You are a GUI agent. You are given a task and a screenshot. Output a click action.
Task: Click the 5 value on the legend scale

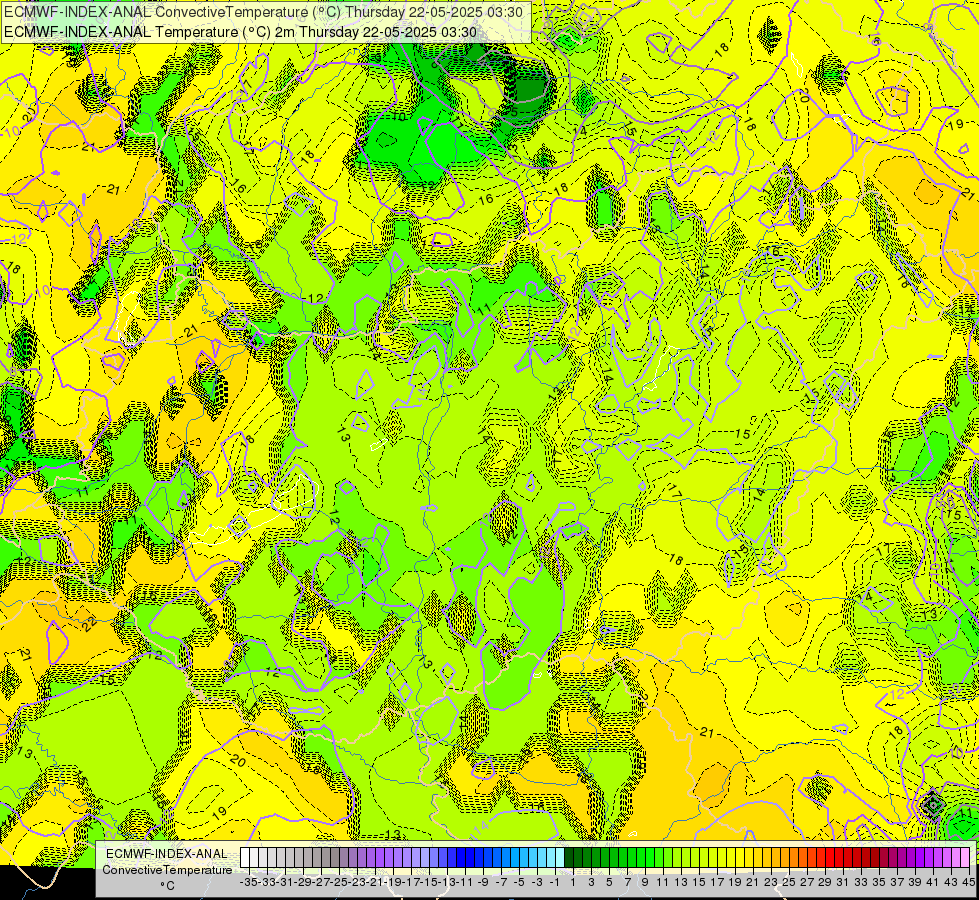609,882
